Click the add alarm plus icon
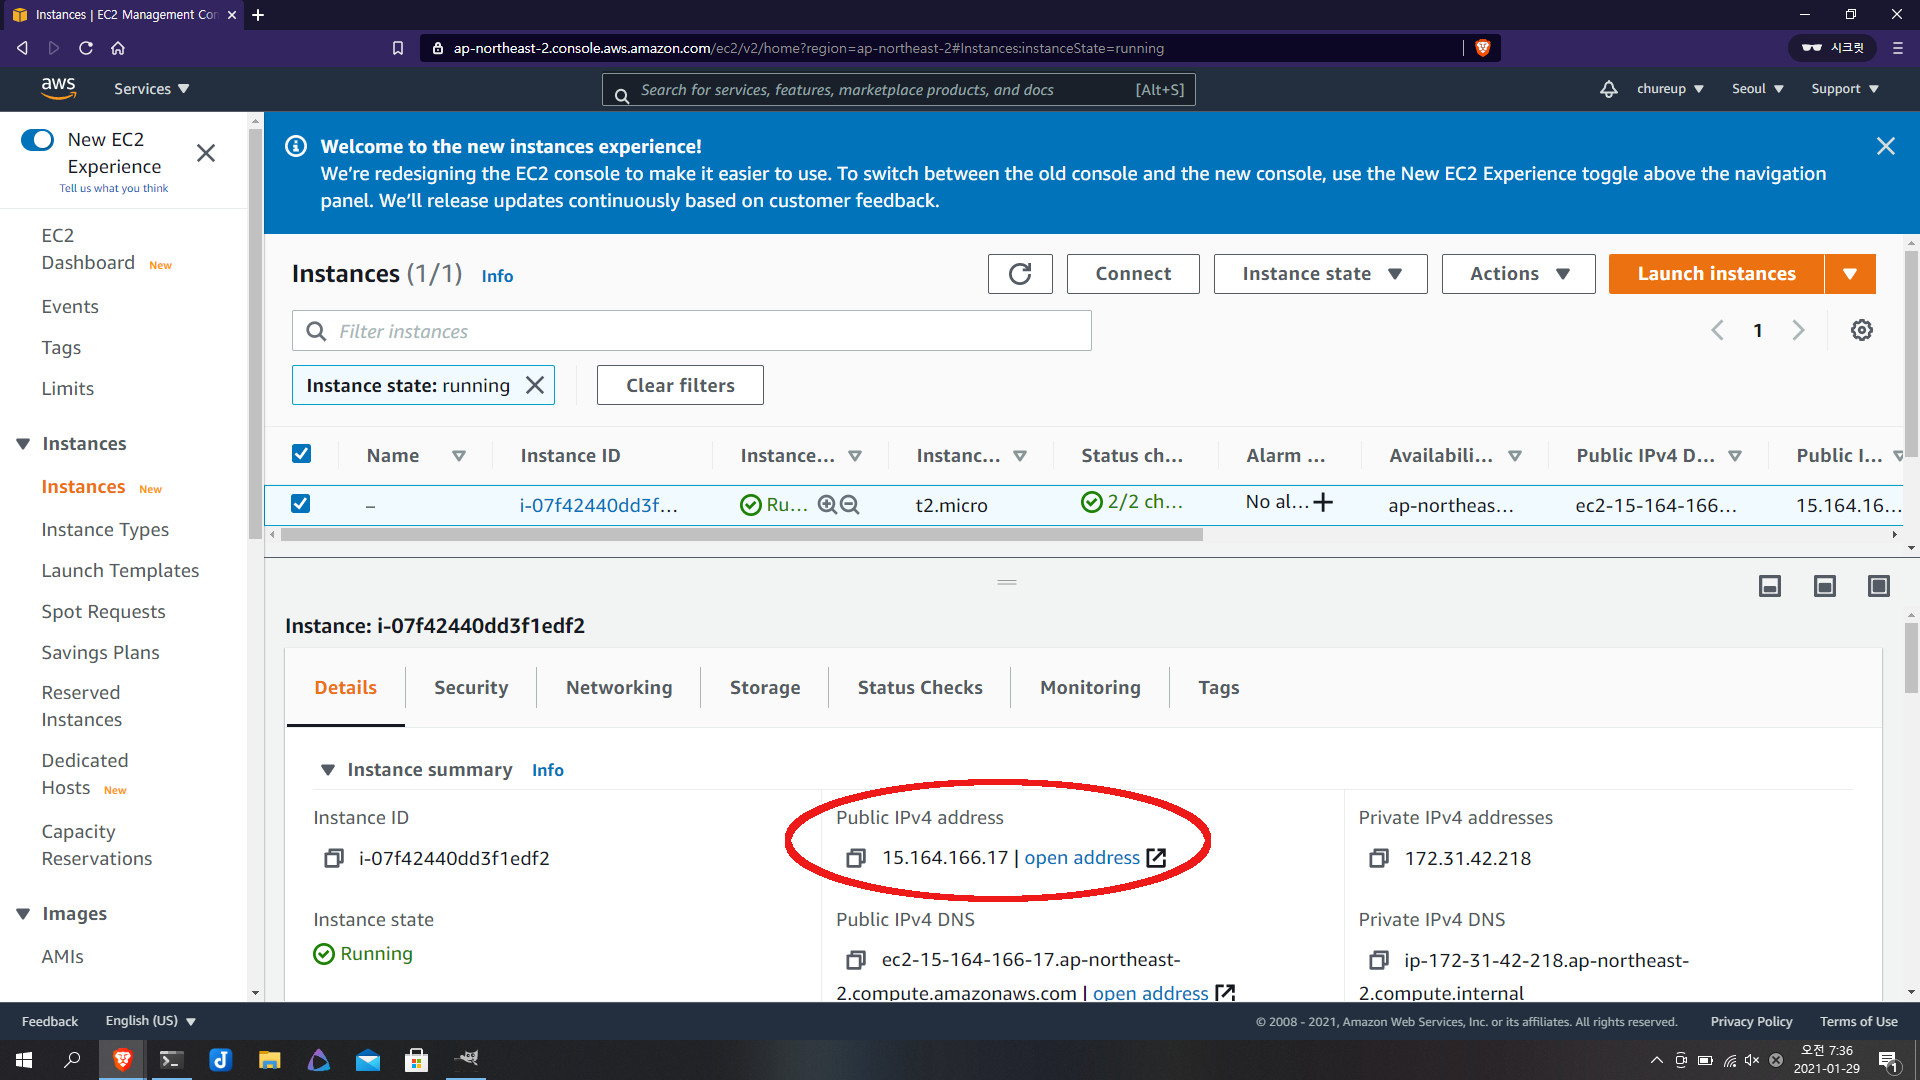The image size is (1920, 1080). [1323, 502]
